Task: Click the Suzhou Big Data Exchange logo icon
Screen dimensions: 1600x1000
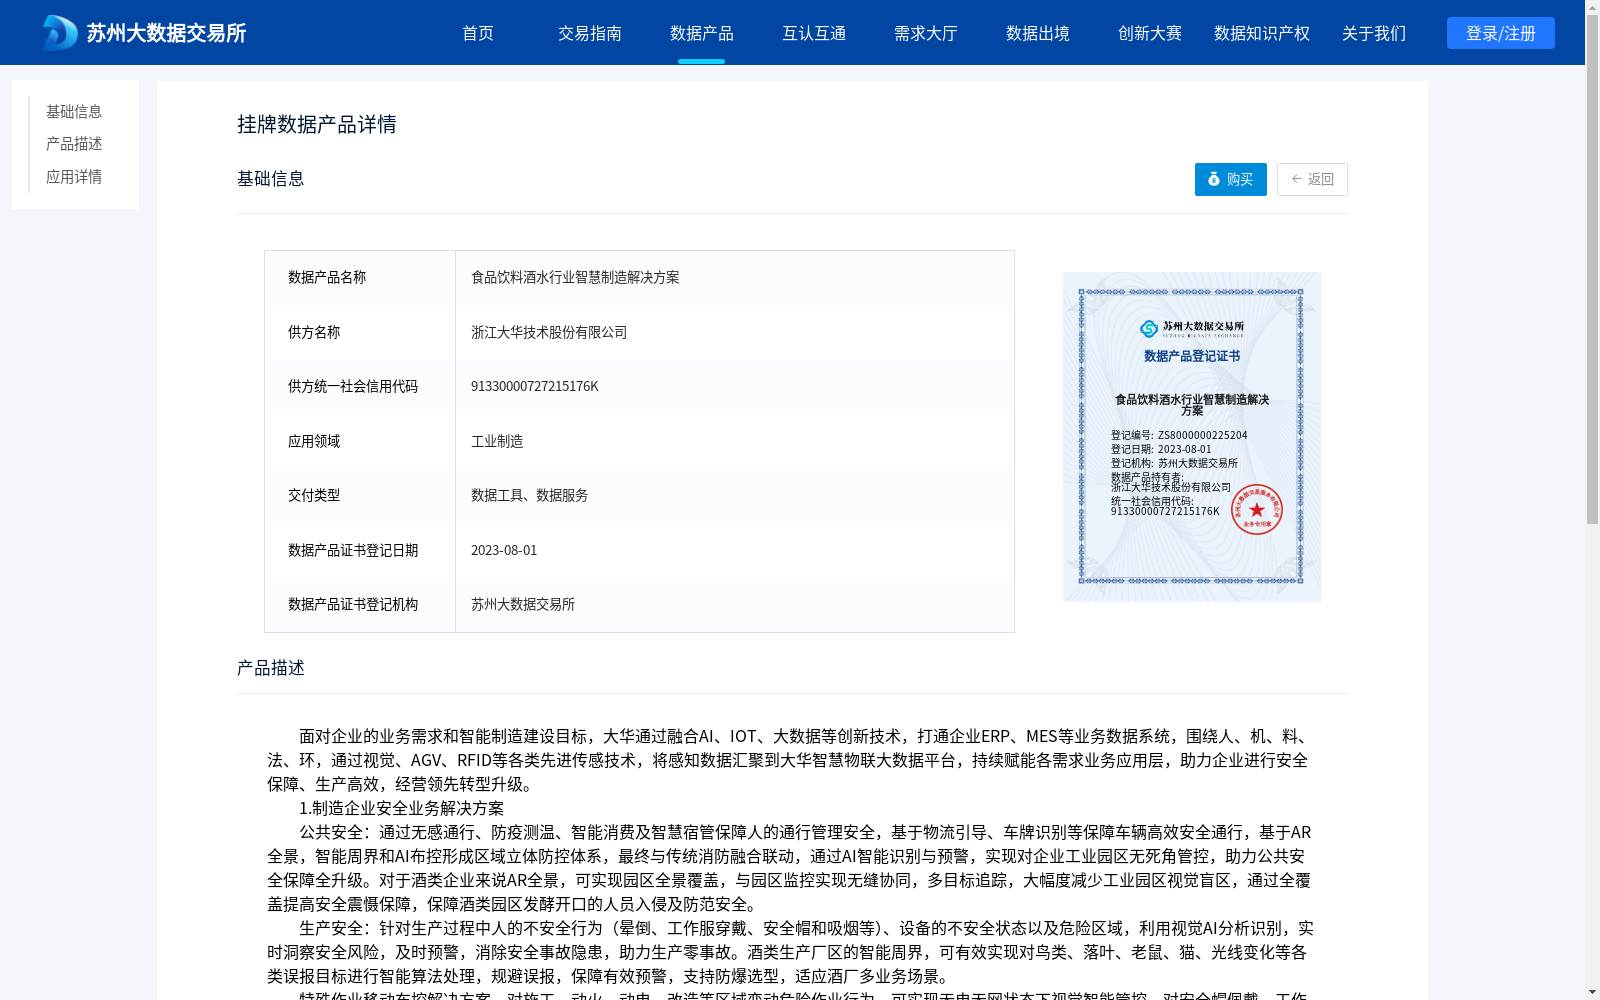Action: [60, 33]
